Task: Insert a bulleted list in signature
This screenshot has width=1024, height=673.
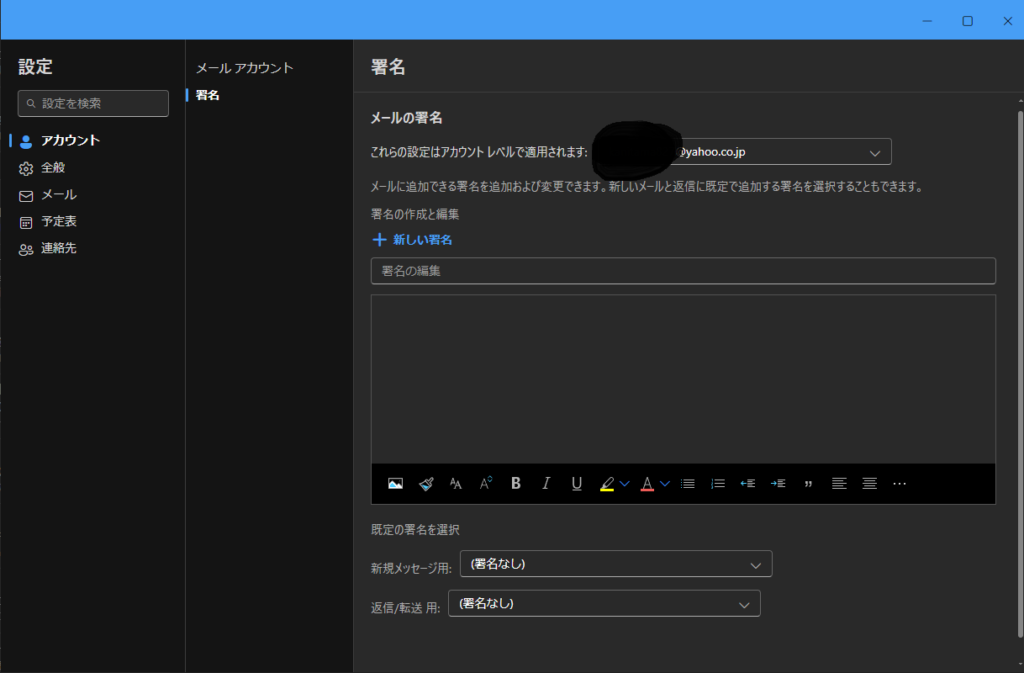Action: click(687, 484)
